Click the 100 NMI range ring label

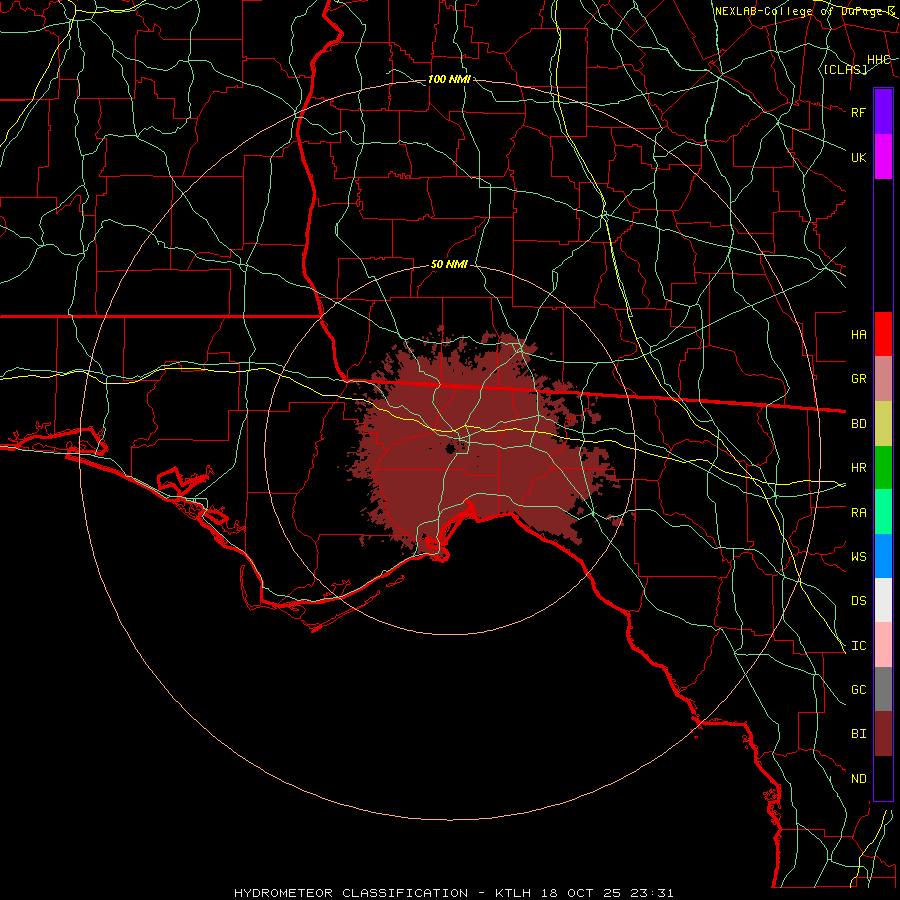click(x=449, y=79)
